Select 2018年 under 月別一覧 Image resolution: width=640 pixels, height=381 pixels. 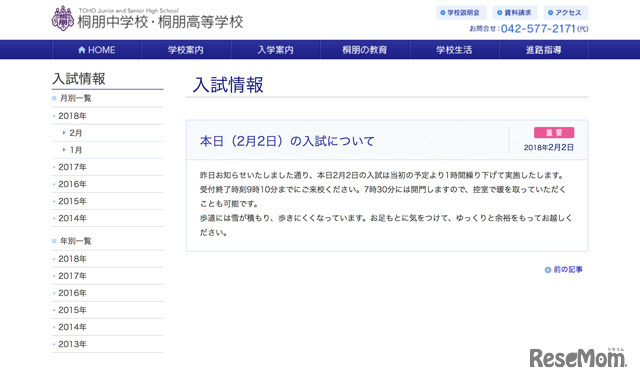[72, 116]
